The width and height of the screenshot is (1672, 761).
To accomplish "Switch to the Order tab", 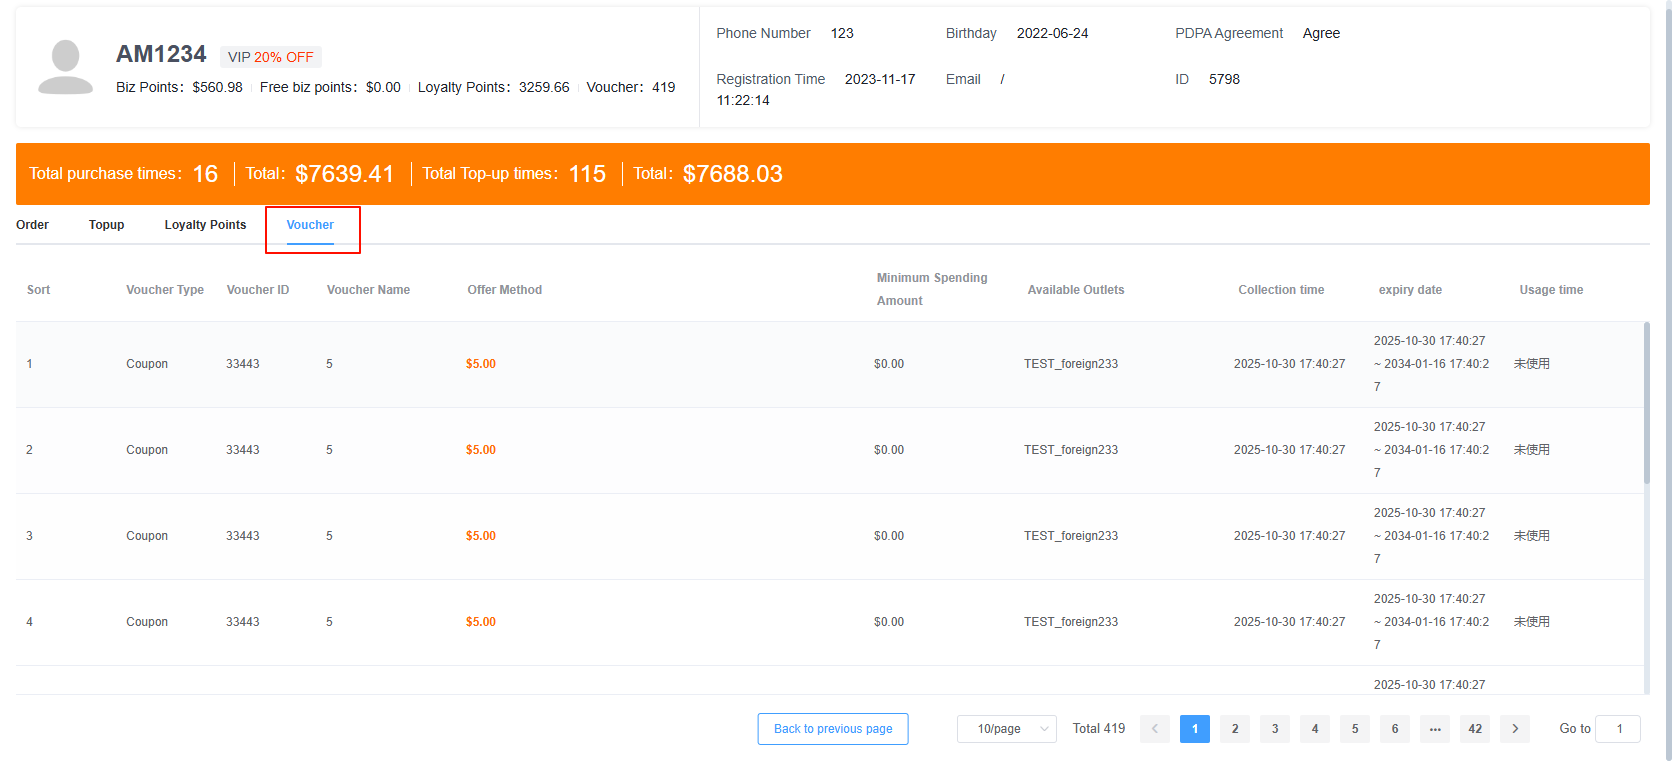I will [x=32, y=225].
